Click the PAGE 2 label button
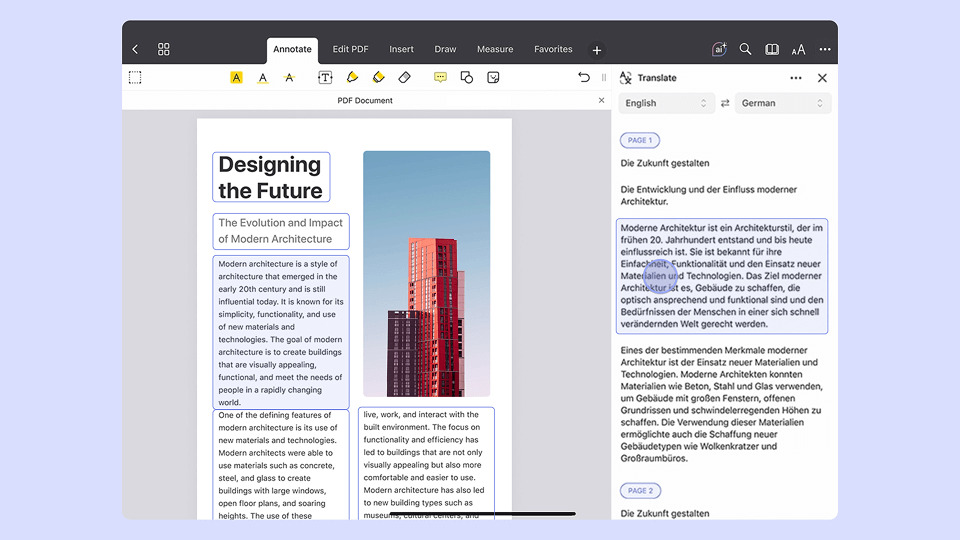This screenshot has width=960, height=540. click(x=640, y=491)
